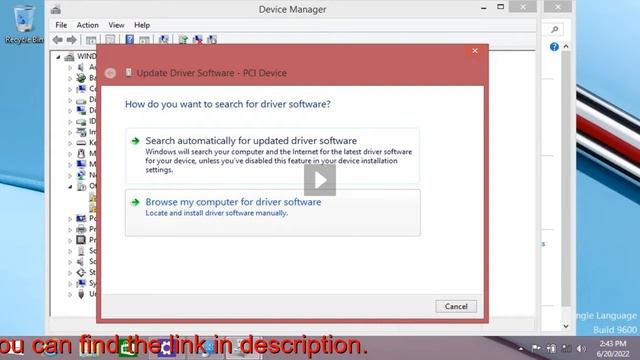The height and width of the screenshot is (360, 640).
Task: Collapse the root computer node in device tree
Action: (x=58, y=57)
